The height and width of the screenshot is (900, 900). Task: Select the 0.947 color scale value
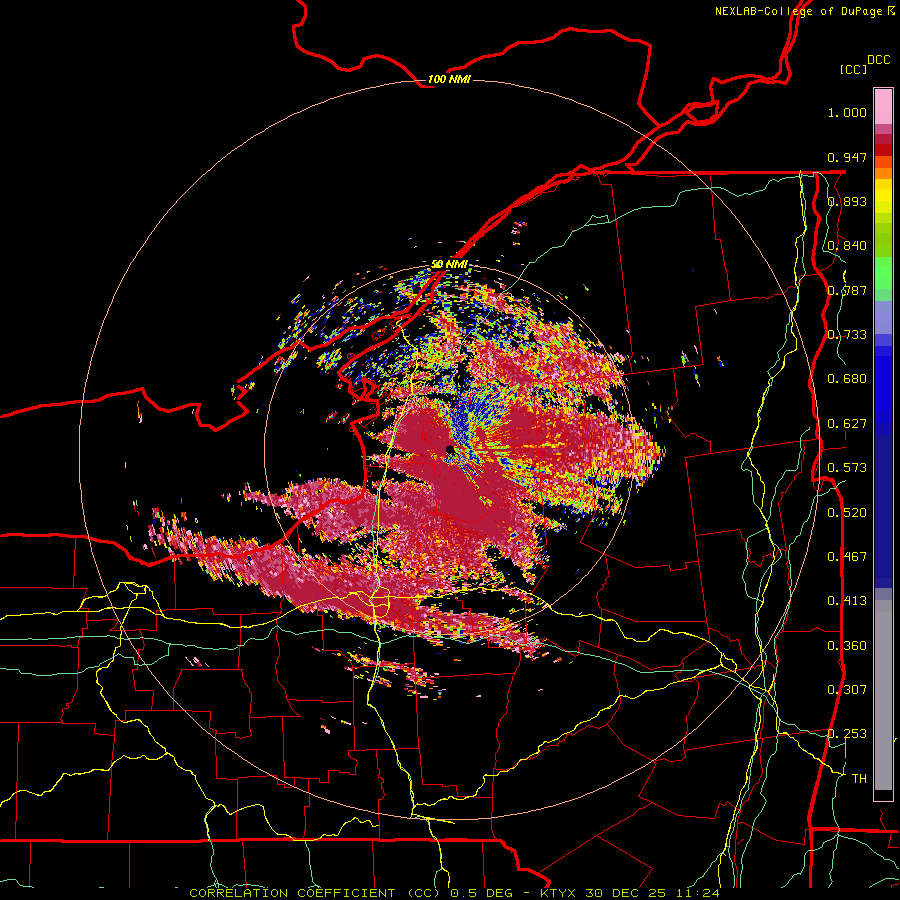[x=847, y=157]
